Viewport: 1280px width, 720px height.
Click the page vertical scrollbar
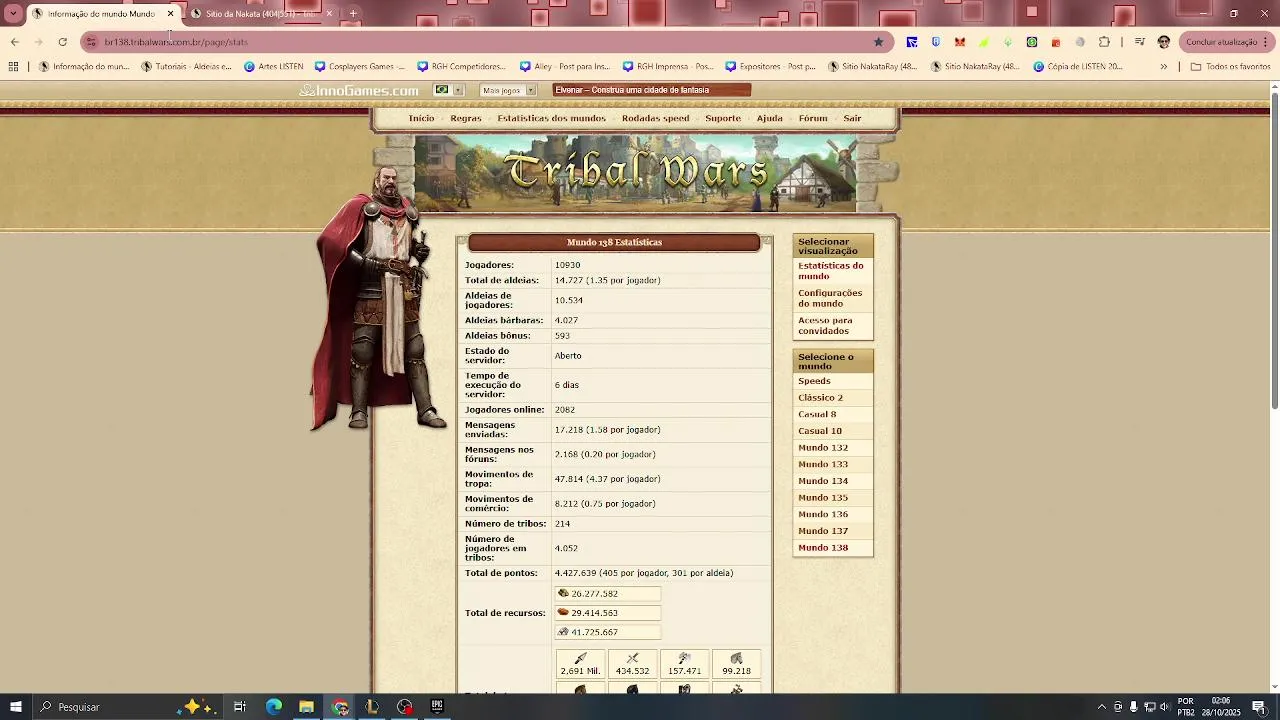coord(1274,250)
